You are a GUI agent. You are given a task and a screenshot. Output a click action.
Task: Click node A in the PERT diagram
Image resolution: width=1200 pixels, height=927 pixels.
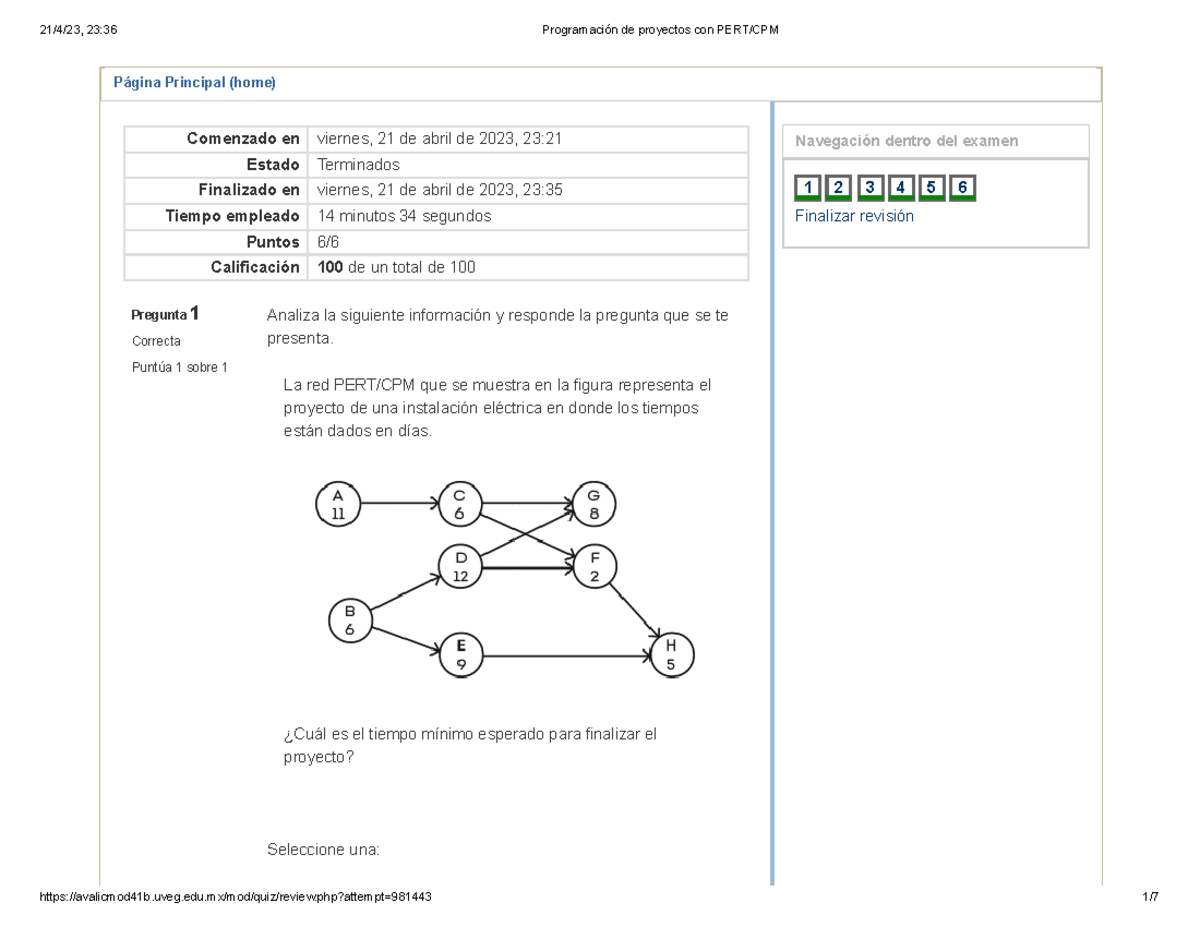338,503
